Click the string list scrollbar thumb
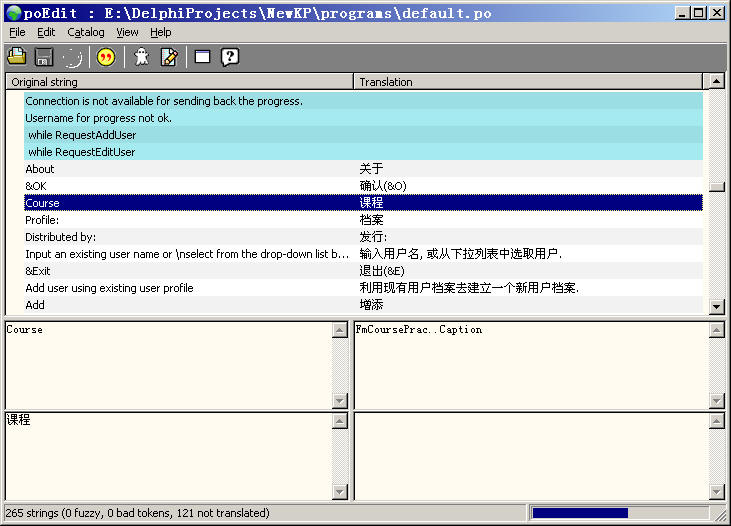731x526 pixels. pyautogui.click(x=717, y=187)
